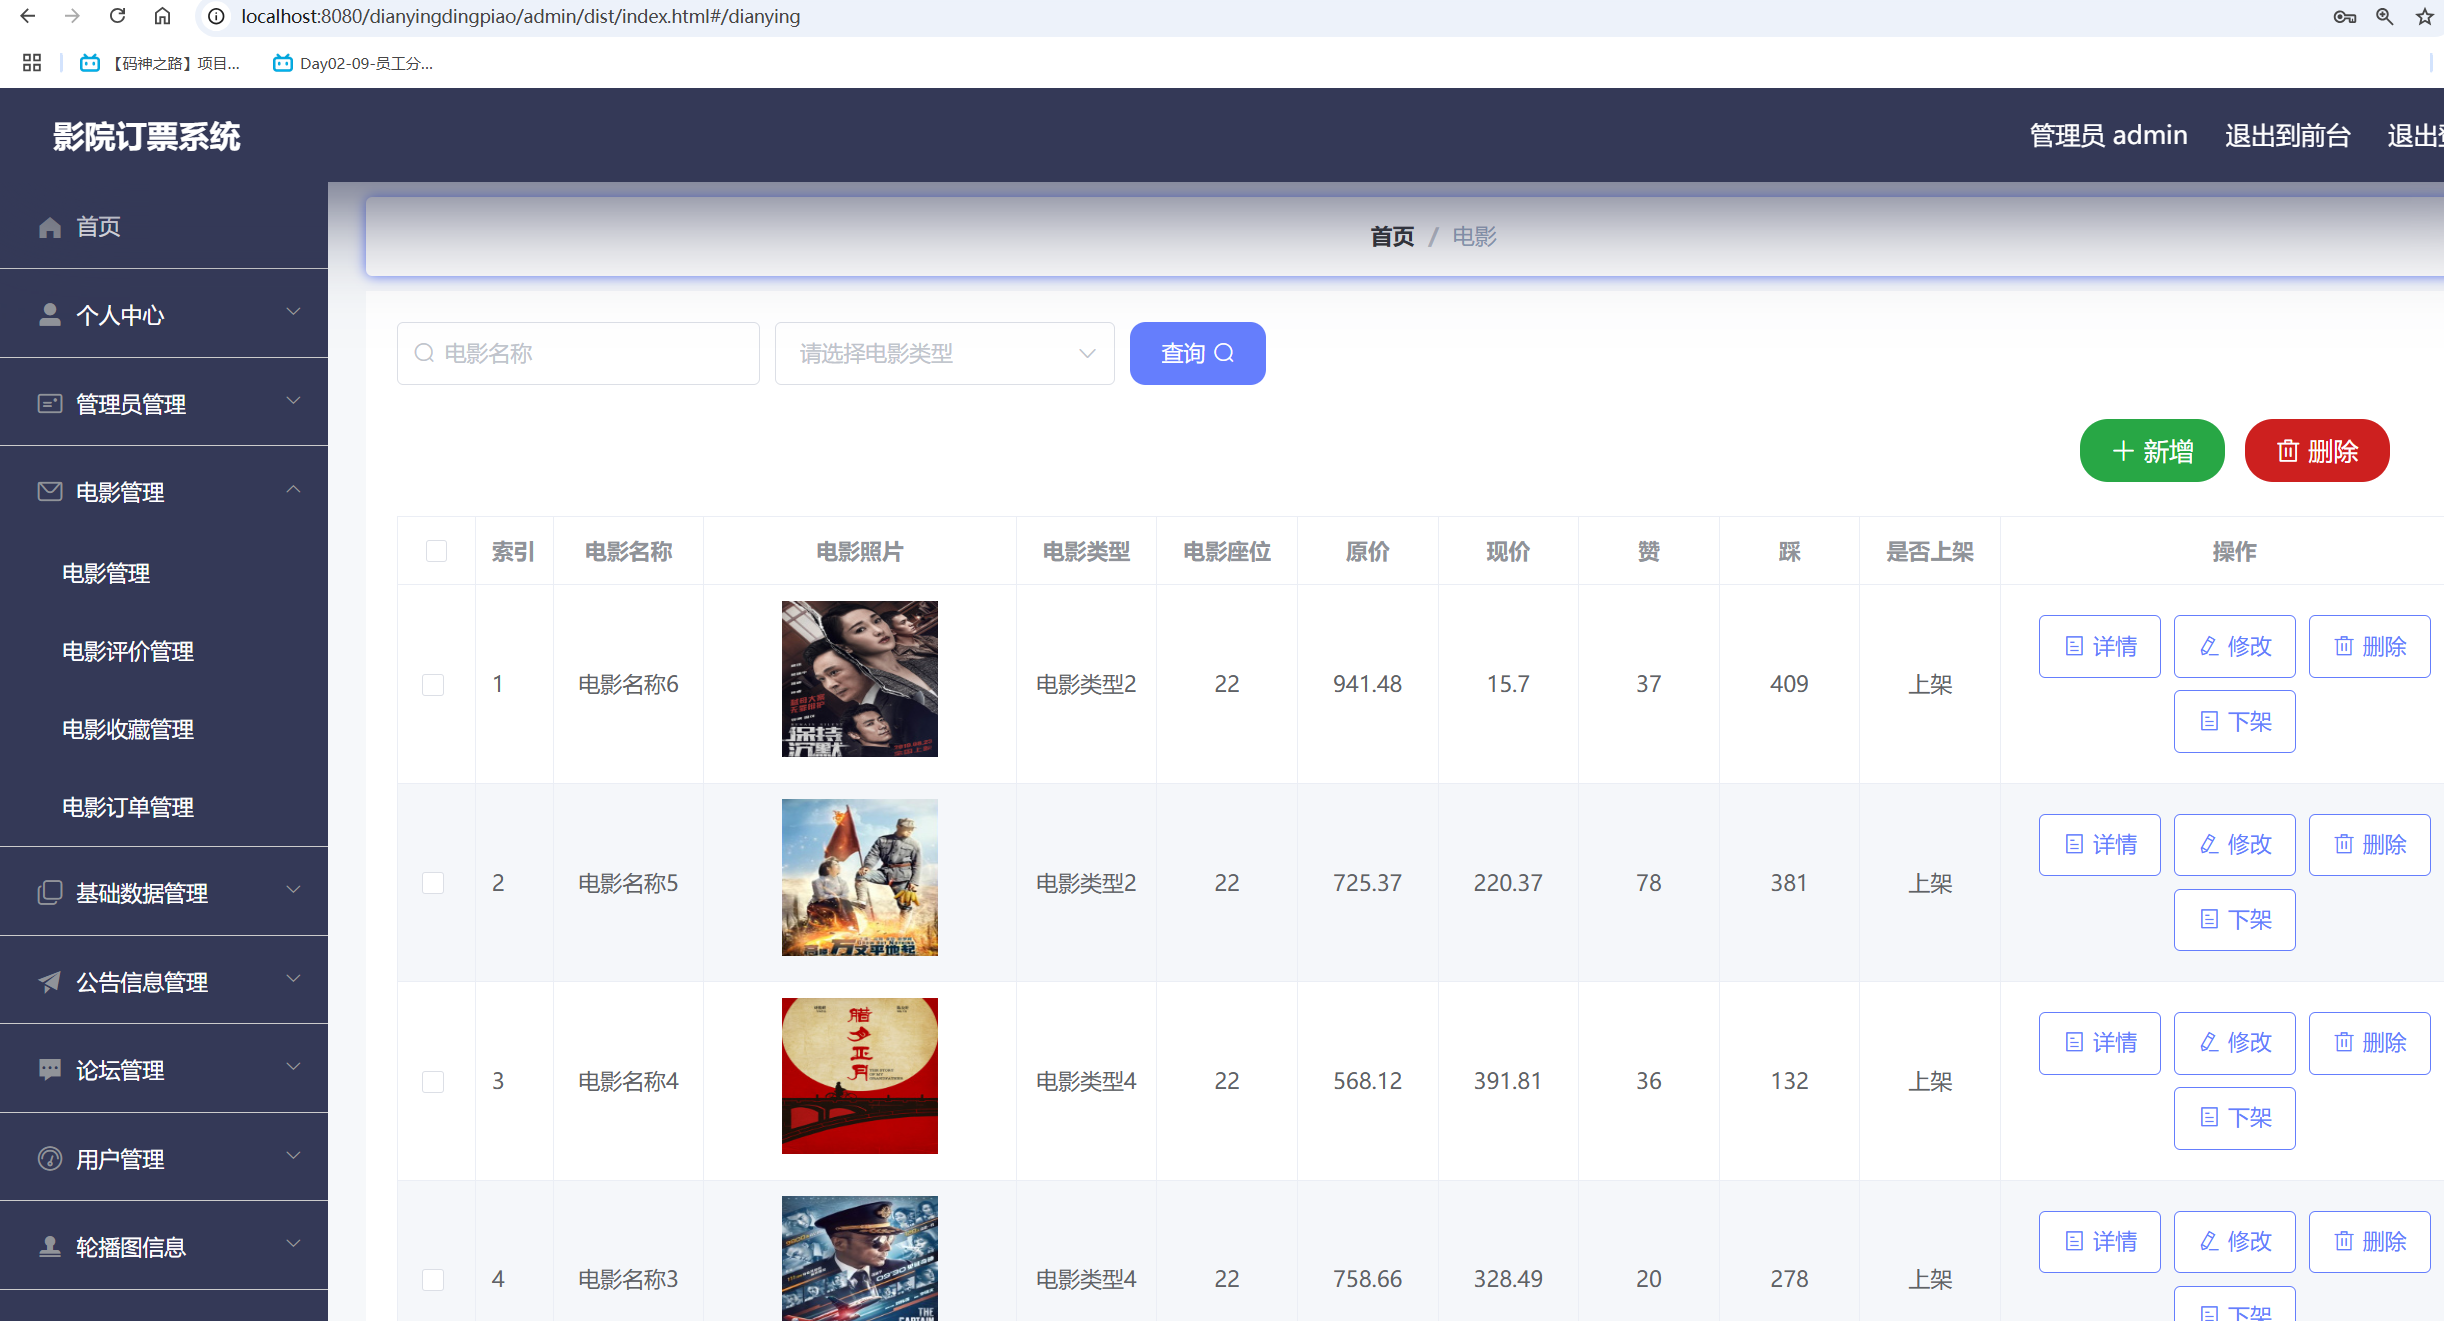2444x1321 pixels.
Task: Expand the 基础数据管理 menu chevron
Action: (x=293, y=890)
